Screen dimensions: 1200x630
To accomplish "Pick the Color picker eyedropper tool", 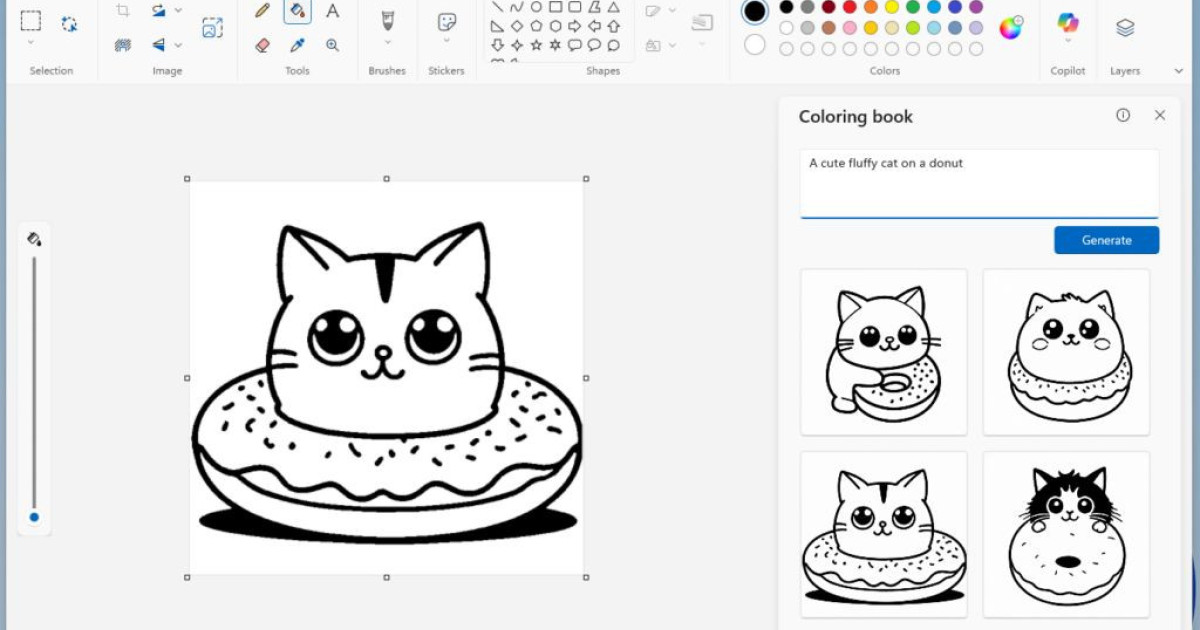I will click(x=297, y=45).
